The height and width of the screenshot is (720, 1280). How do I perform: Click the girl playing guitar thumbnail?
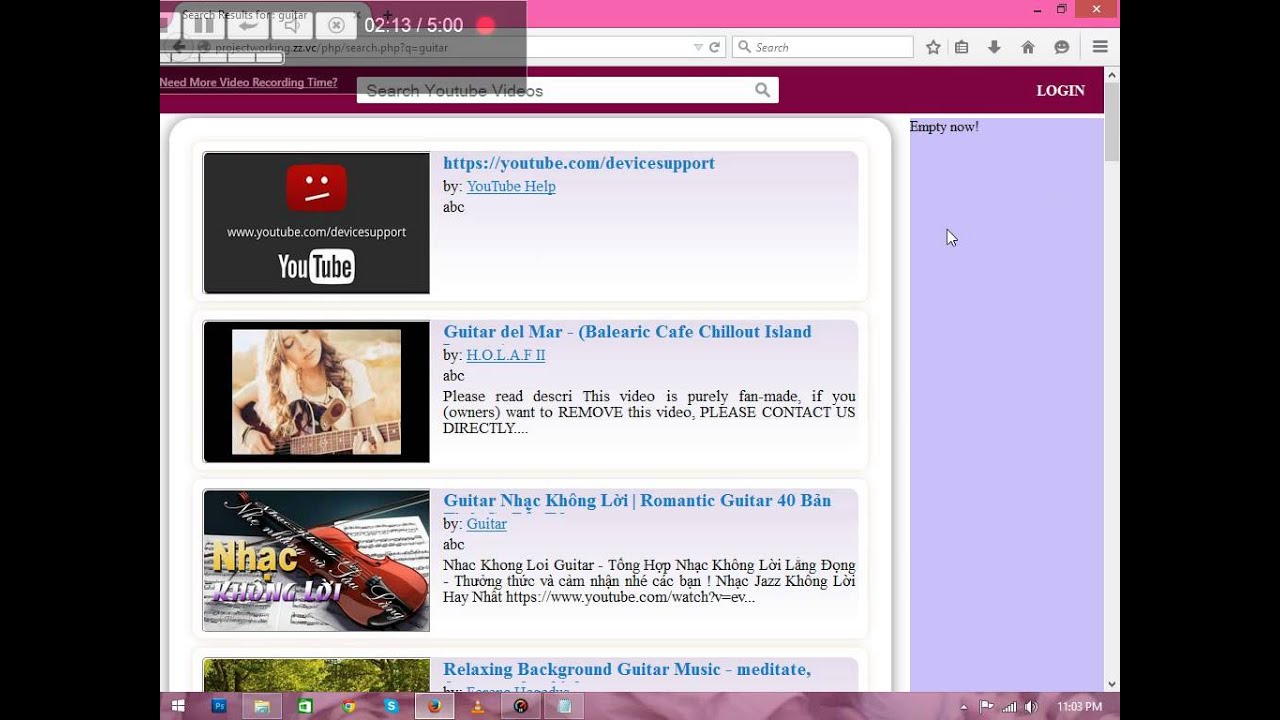[x=316, y=392]
